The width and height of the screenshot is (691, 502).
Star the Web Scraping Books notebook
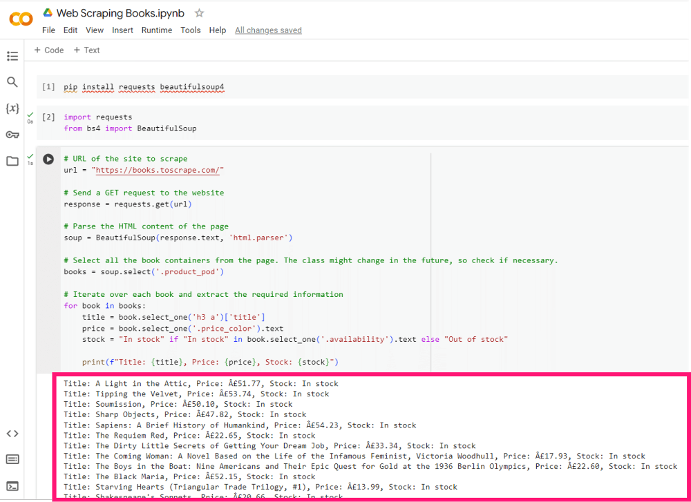point(200,13)
